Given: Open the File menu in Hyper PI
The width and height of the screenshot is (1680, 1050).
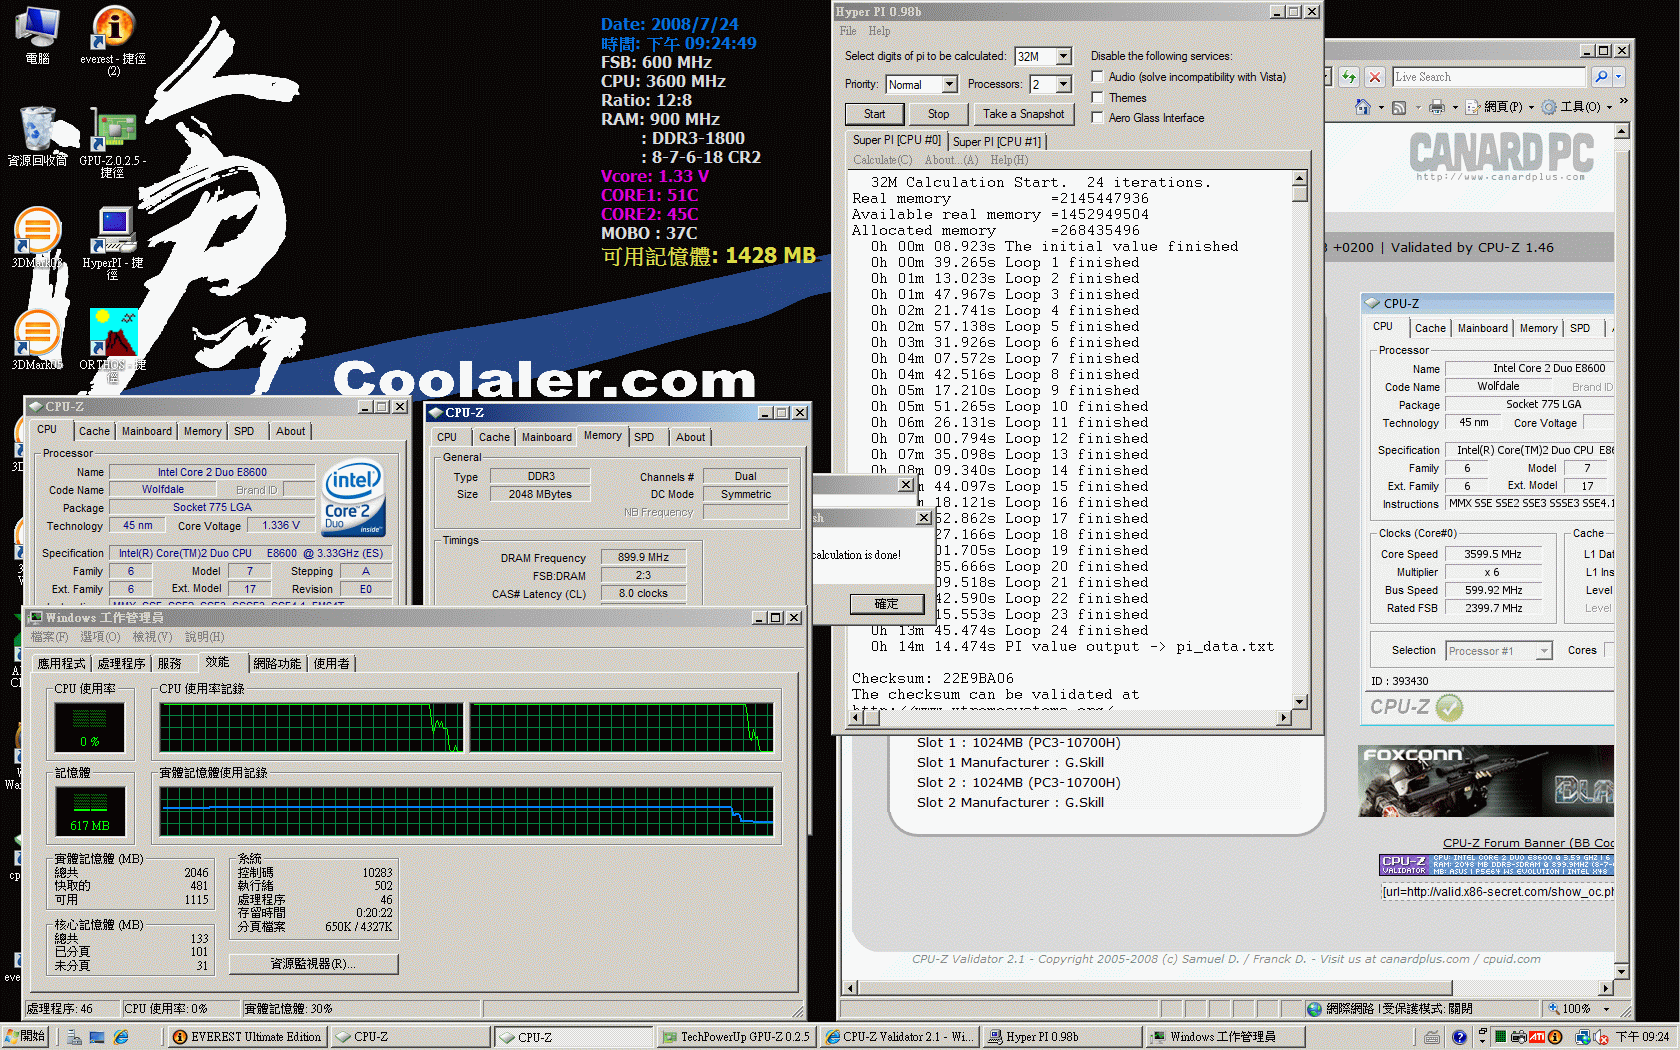Looking at the screenshot, I should [847, 31].
